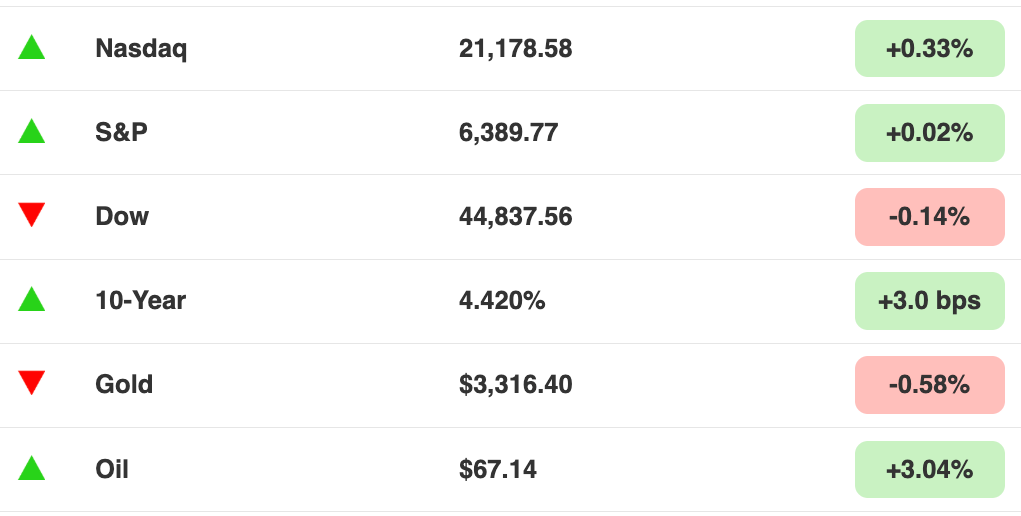Select the Nasdaq value 21,178.58

point(516,49)
